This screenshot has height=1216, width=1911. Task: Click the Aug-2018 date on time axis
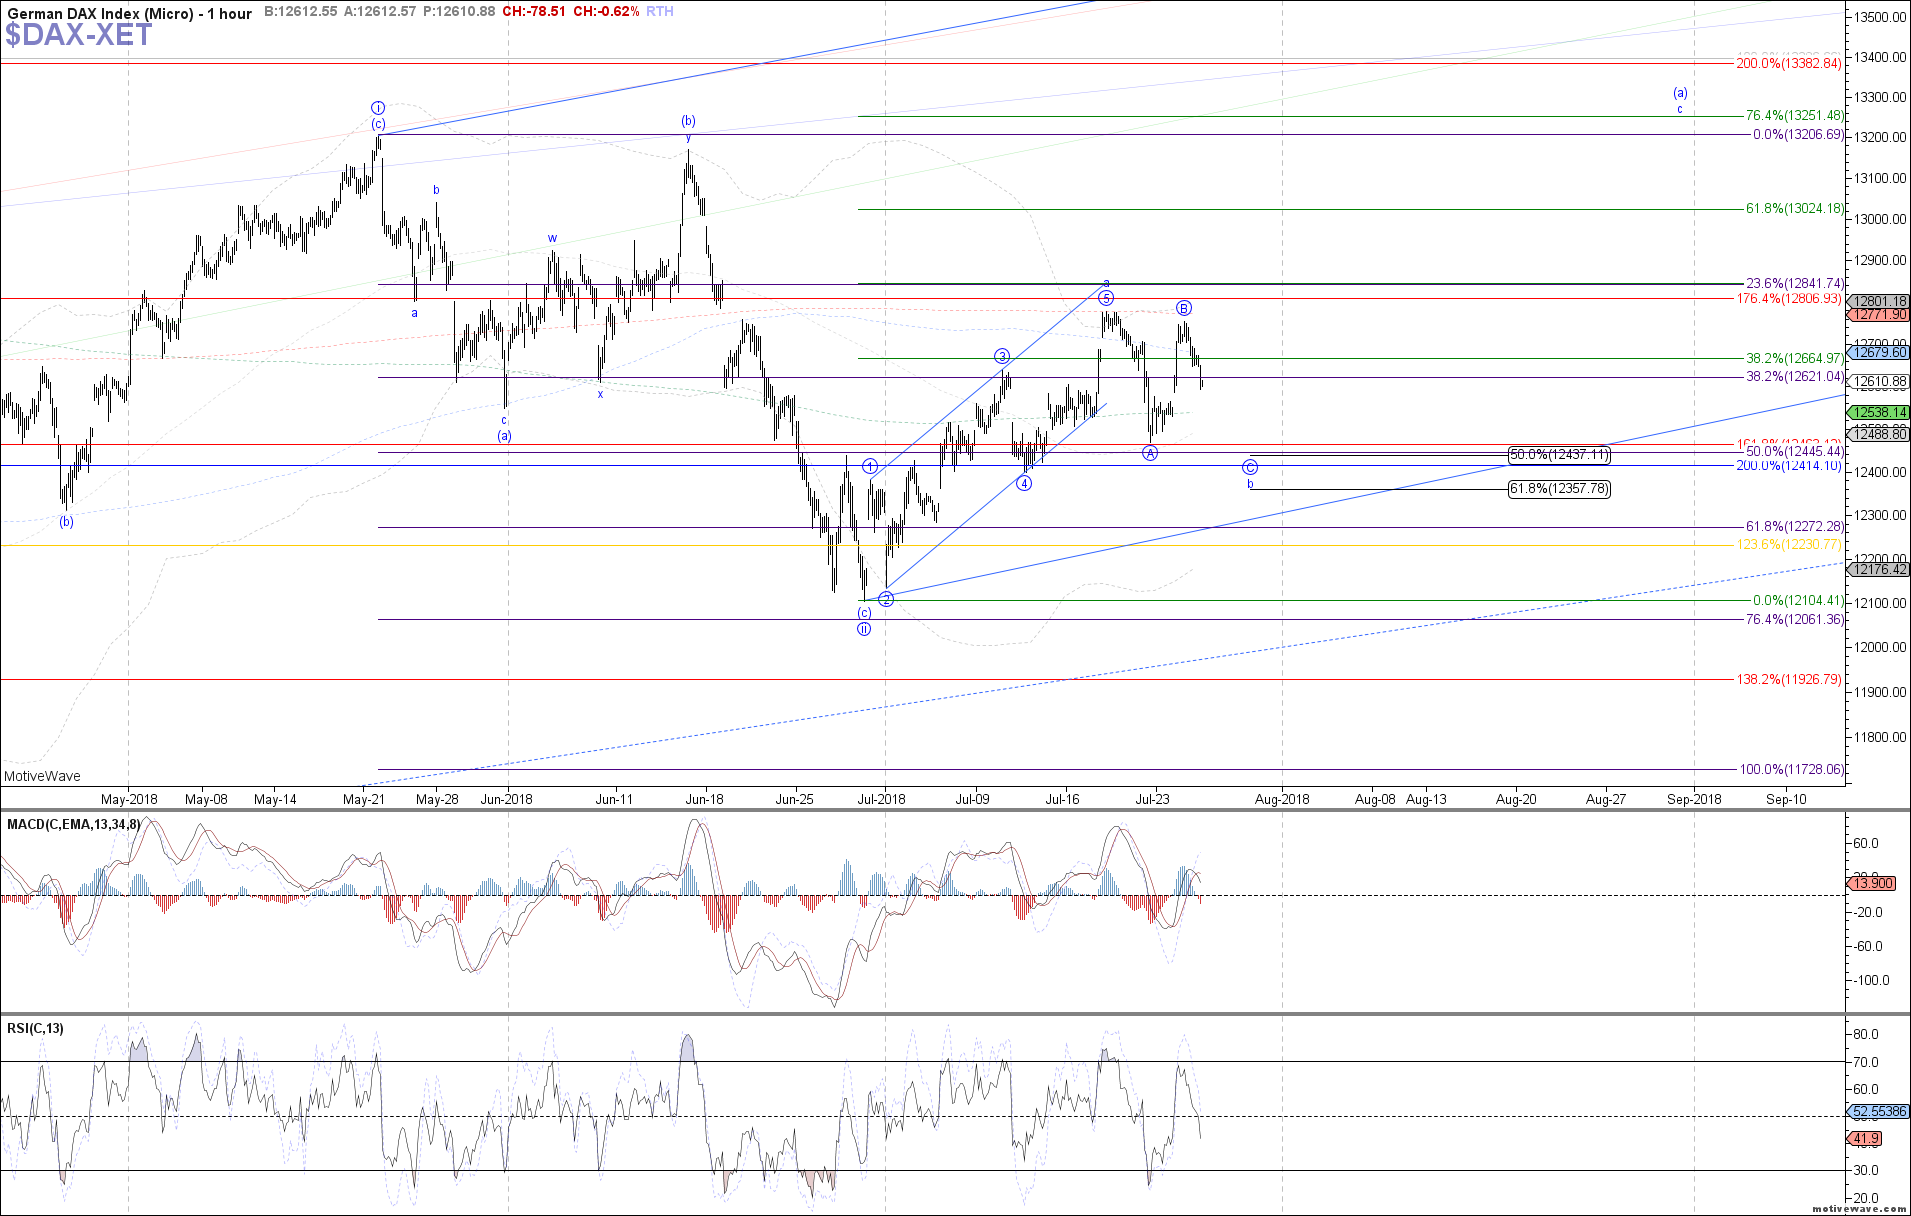pos(1281,799)
